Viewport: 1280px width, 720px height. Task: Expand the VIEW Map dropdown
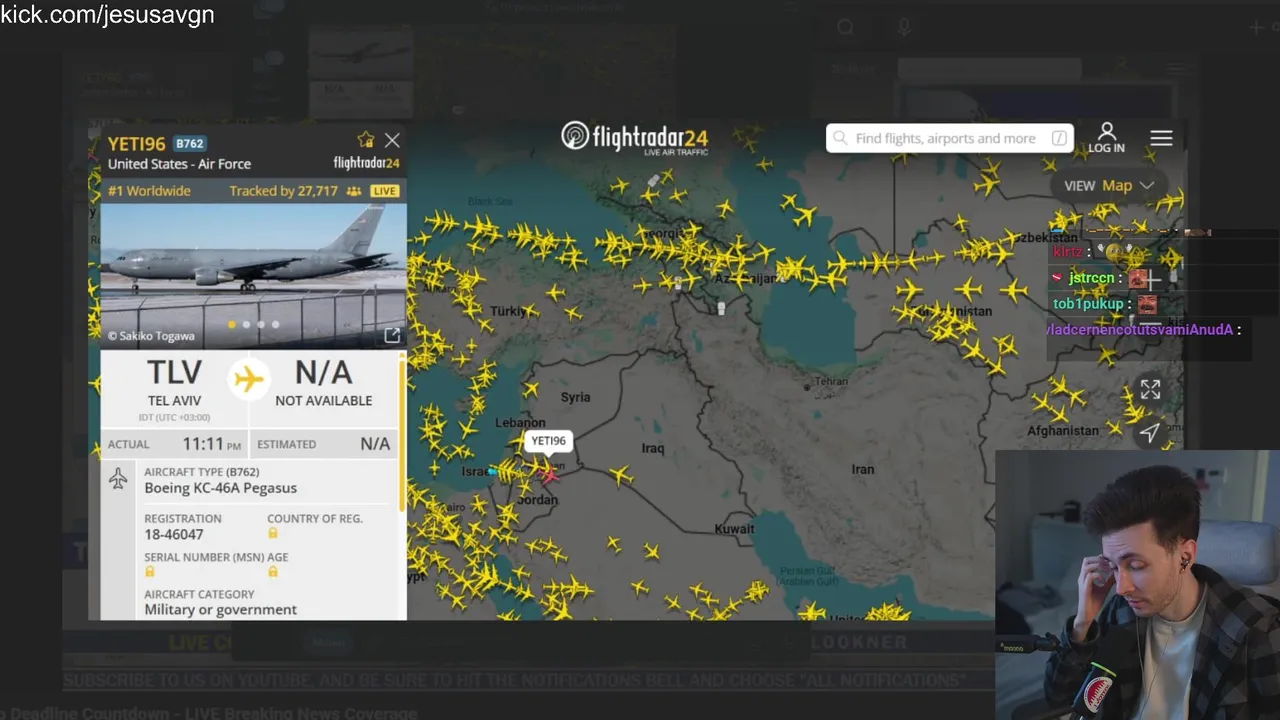pyautogui.click(x=1109, y=185)
